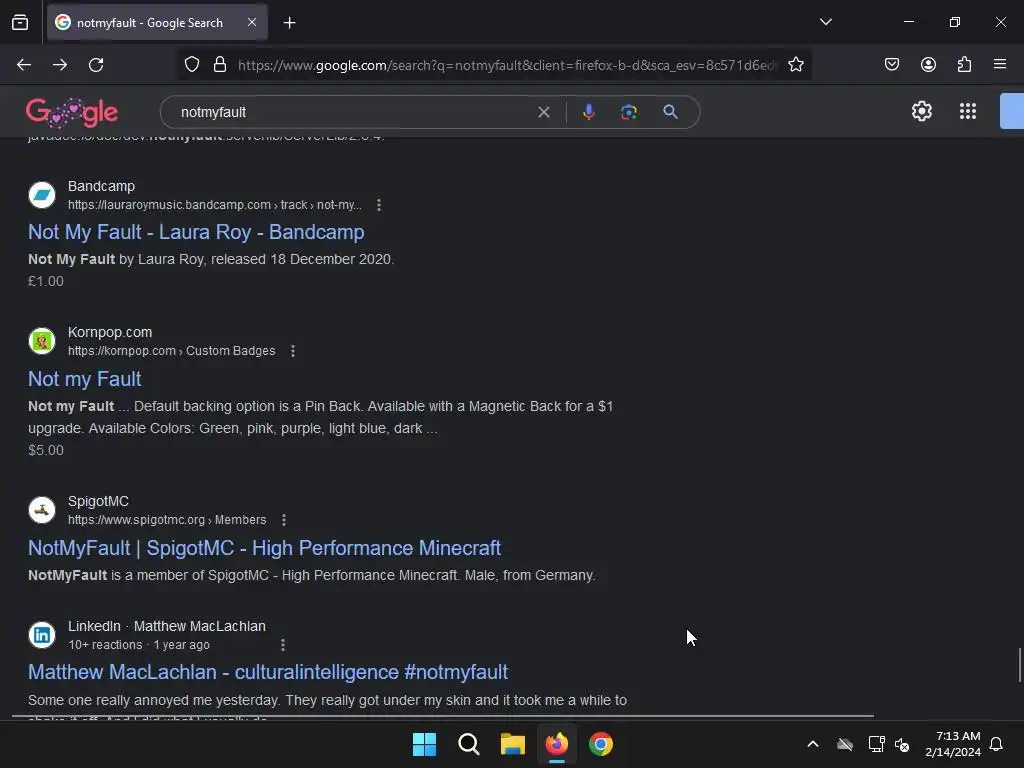Click the blue Sign in button
Image resolution: width=1024 pixels, height=768 pixels.
point(1012,112)
